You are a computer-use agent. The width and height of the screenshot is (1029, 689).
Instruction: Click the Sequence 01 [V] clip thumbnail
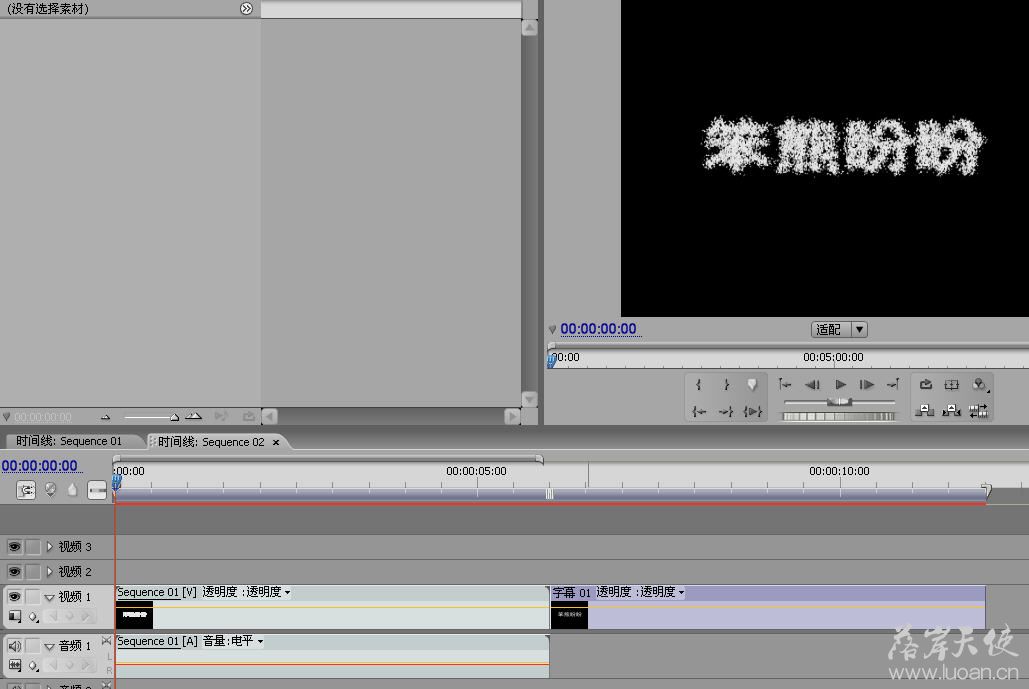coord(135,615)
